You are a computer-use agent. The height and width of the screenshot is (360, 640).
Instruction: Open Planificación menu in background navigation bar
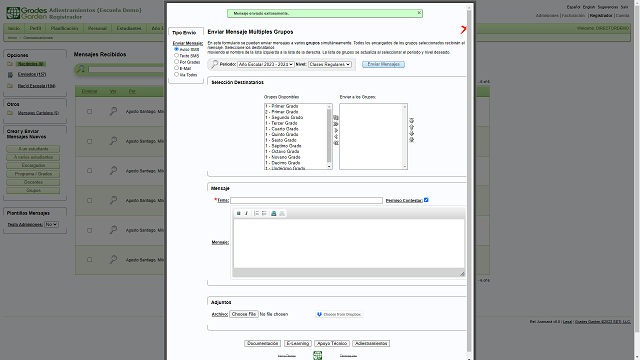click(x=64, y=29)
